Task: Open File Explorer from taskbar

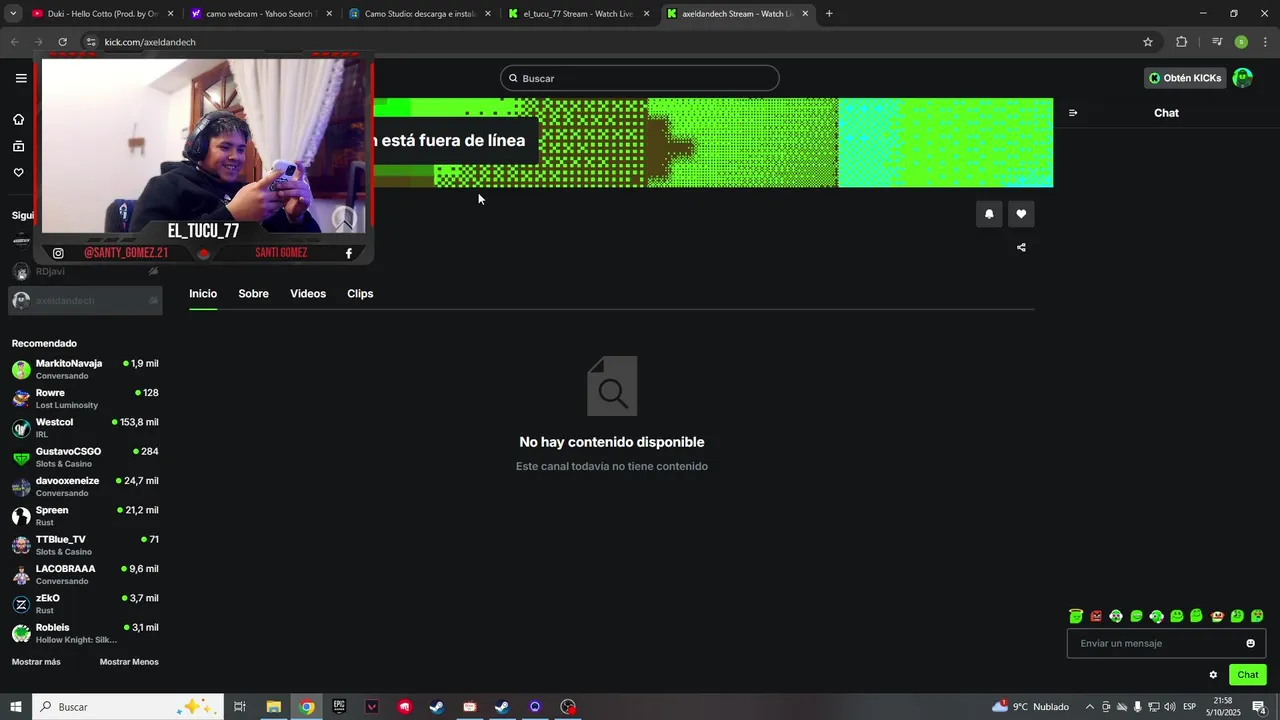Action: 273,707
